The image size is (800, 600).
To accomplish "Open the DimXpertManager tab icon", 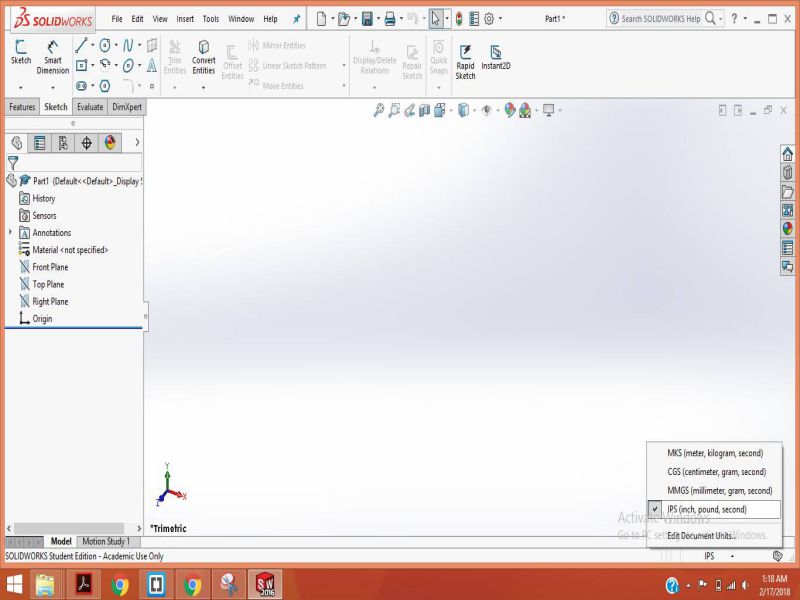I will coord(86,142).
